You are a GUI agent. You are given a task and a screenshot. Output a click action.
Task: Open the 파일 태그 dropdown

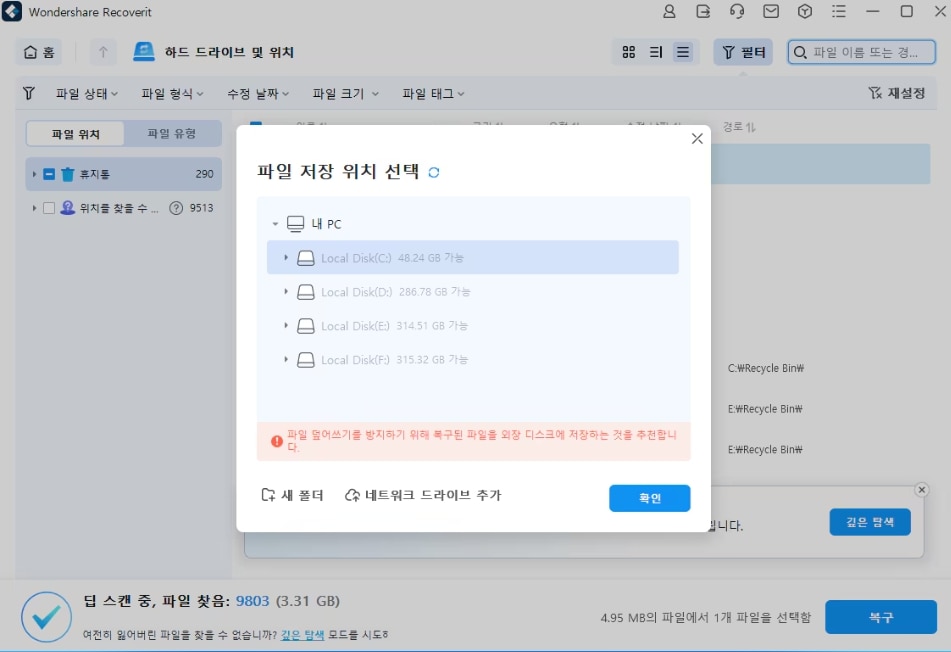click(x=433, y=93)
